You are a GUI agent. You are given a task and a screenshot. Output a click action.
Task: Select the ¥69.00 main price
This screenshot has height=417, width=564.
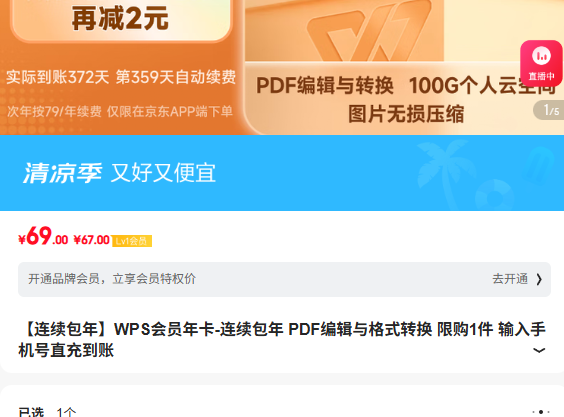click(43, 237)
